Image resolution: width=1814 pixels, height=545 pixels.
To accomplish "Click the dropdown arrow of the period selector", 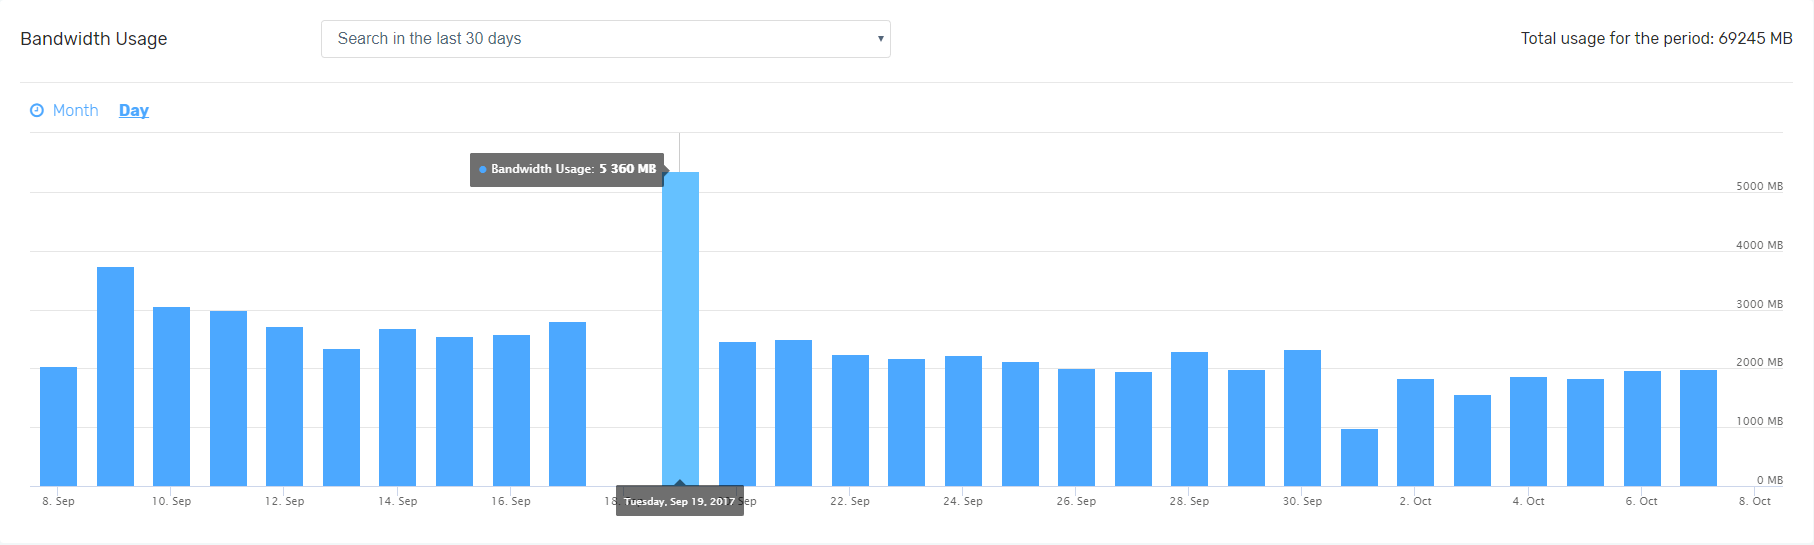I will pyautogui.click(x=880, y=39).
